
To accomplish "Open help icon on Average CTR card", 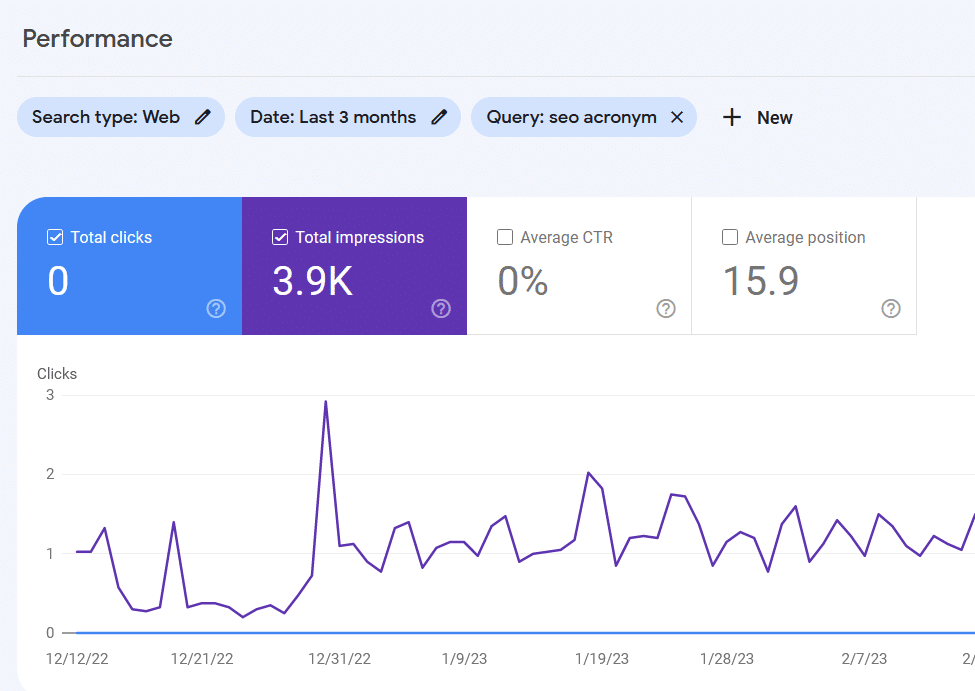I will [x=666, y=309].
